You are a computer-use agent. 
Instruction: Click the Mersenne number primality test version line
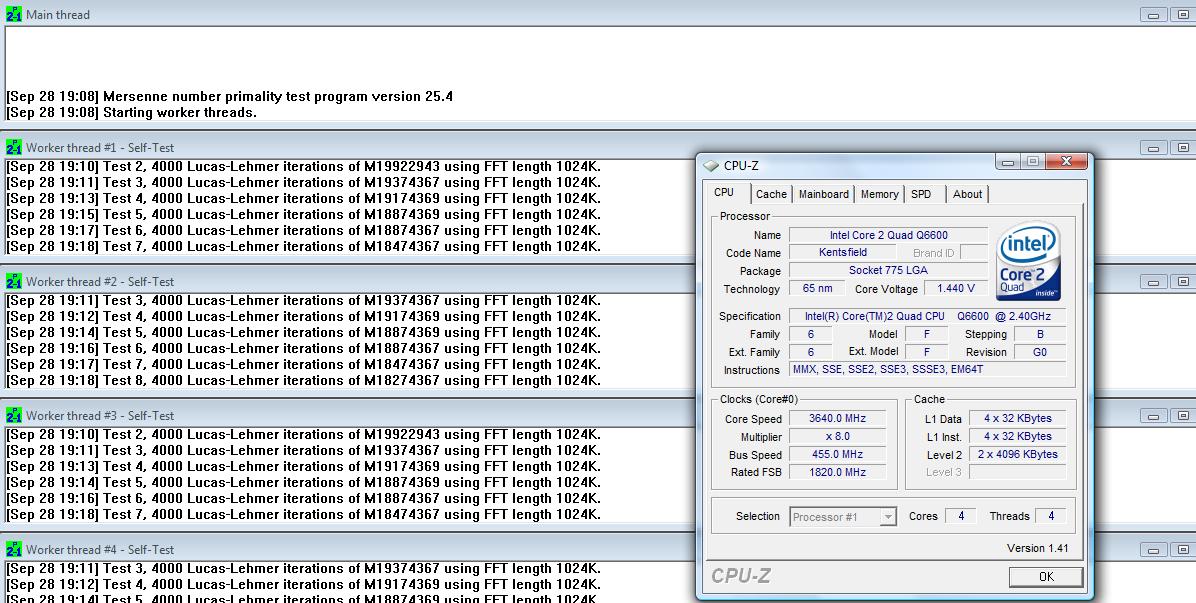(230, 97)
